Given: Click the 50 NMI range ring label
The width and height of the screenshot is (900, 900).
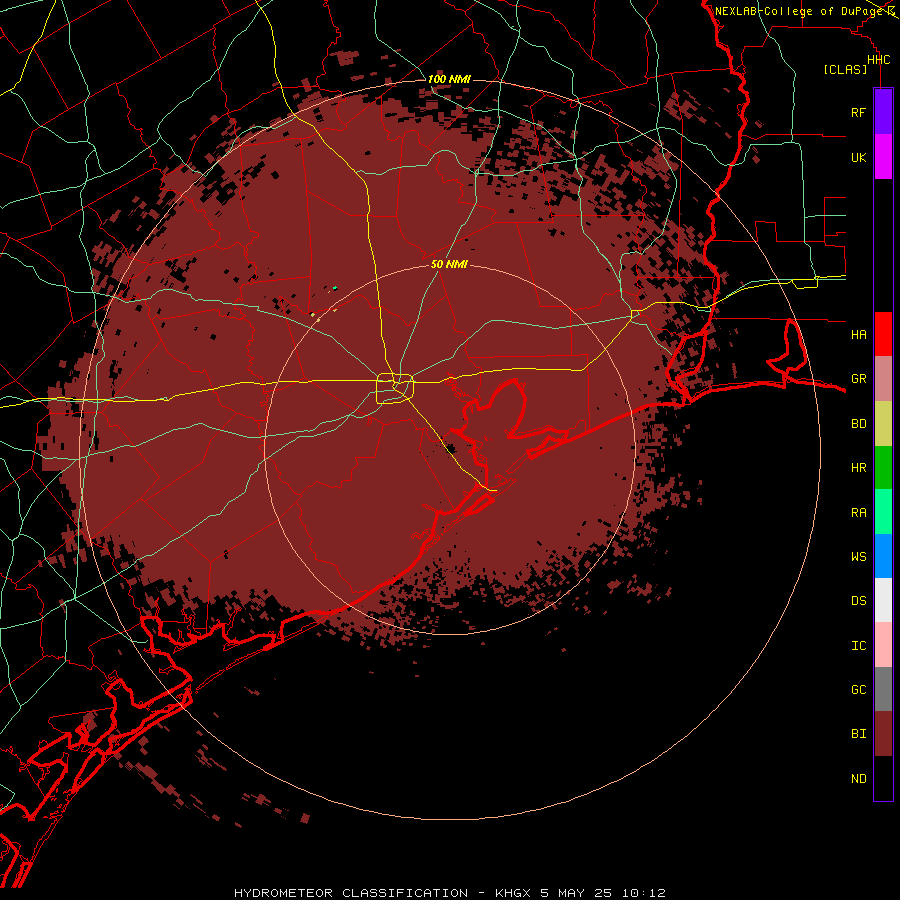Looking at the screenshot, I should [449, 265].
